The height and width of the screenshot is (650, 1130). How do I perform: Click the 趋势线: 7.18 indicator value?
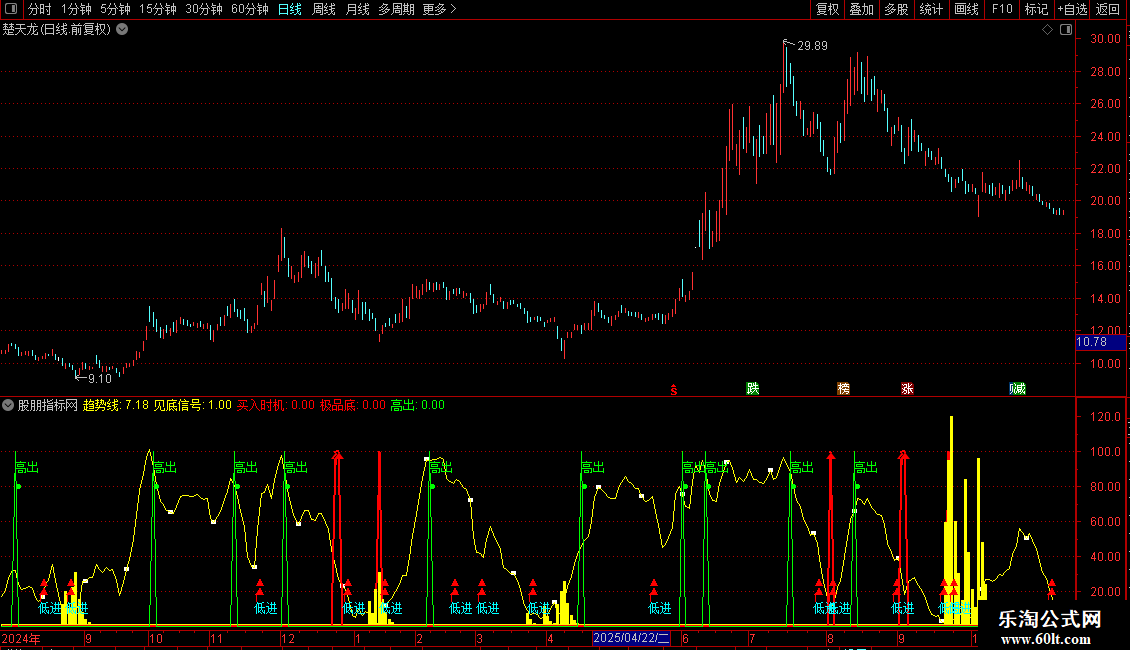click(x=115, y=405)
